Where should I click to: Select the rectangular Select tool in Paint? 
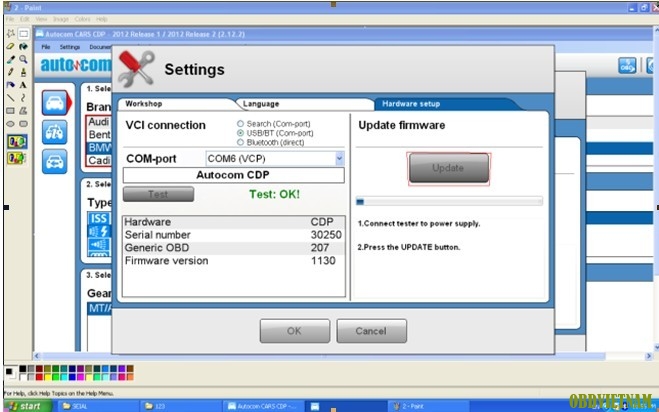click(x=24, y=34)
